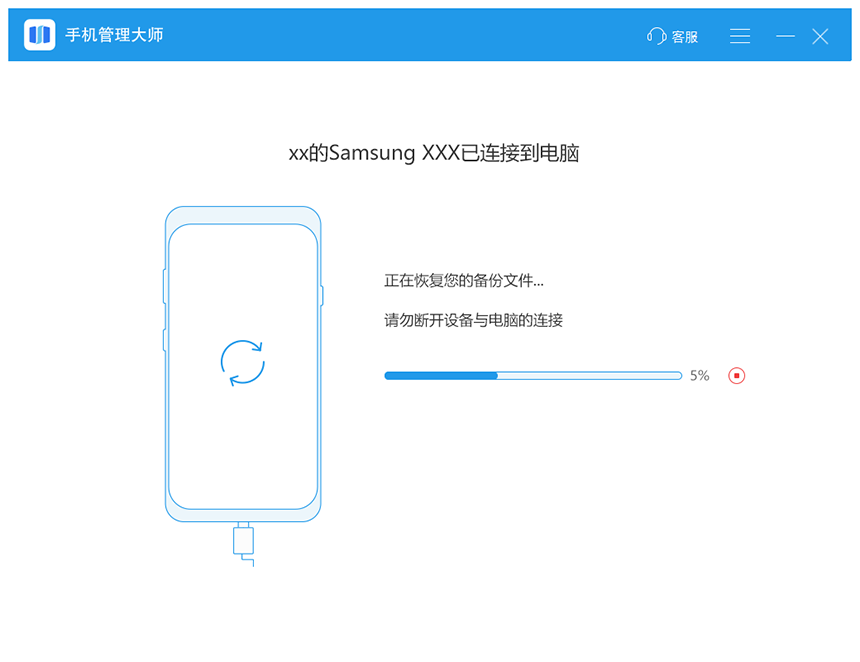Click the 正在恢复您的备份文件 status text
Viewport: 860px width, 662px height.
pyautogui.click(x=464, y=281)
